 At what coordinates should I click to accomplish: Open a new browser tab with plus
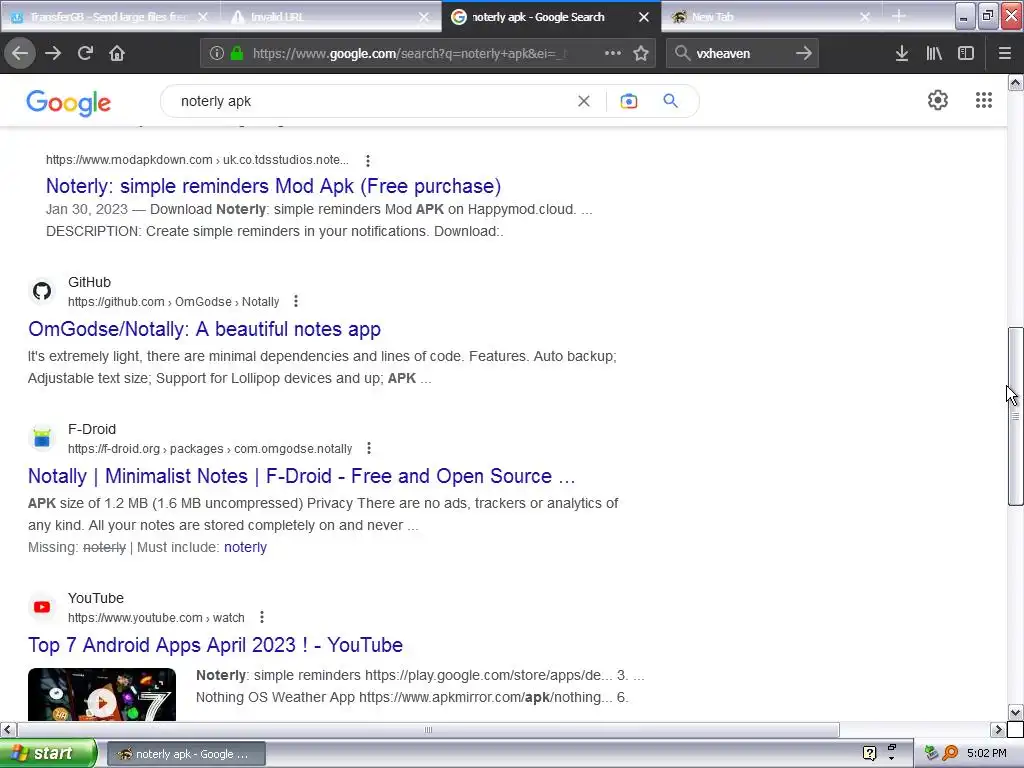point(899,16)
